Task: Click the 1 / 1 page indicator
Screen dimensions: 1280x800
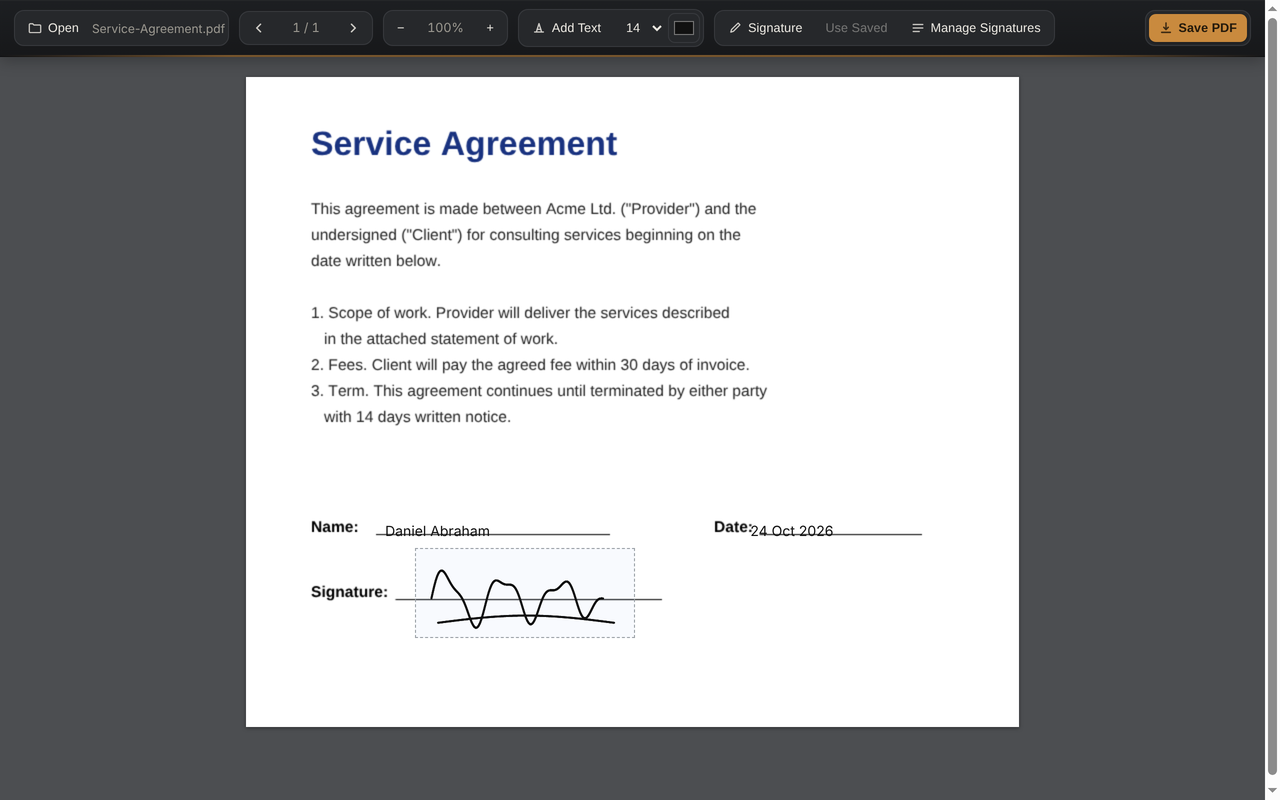Action: pyautogui.click(x=306, y=28)
